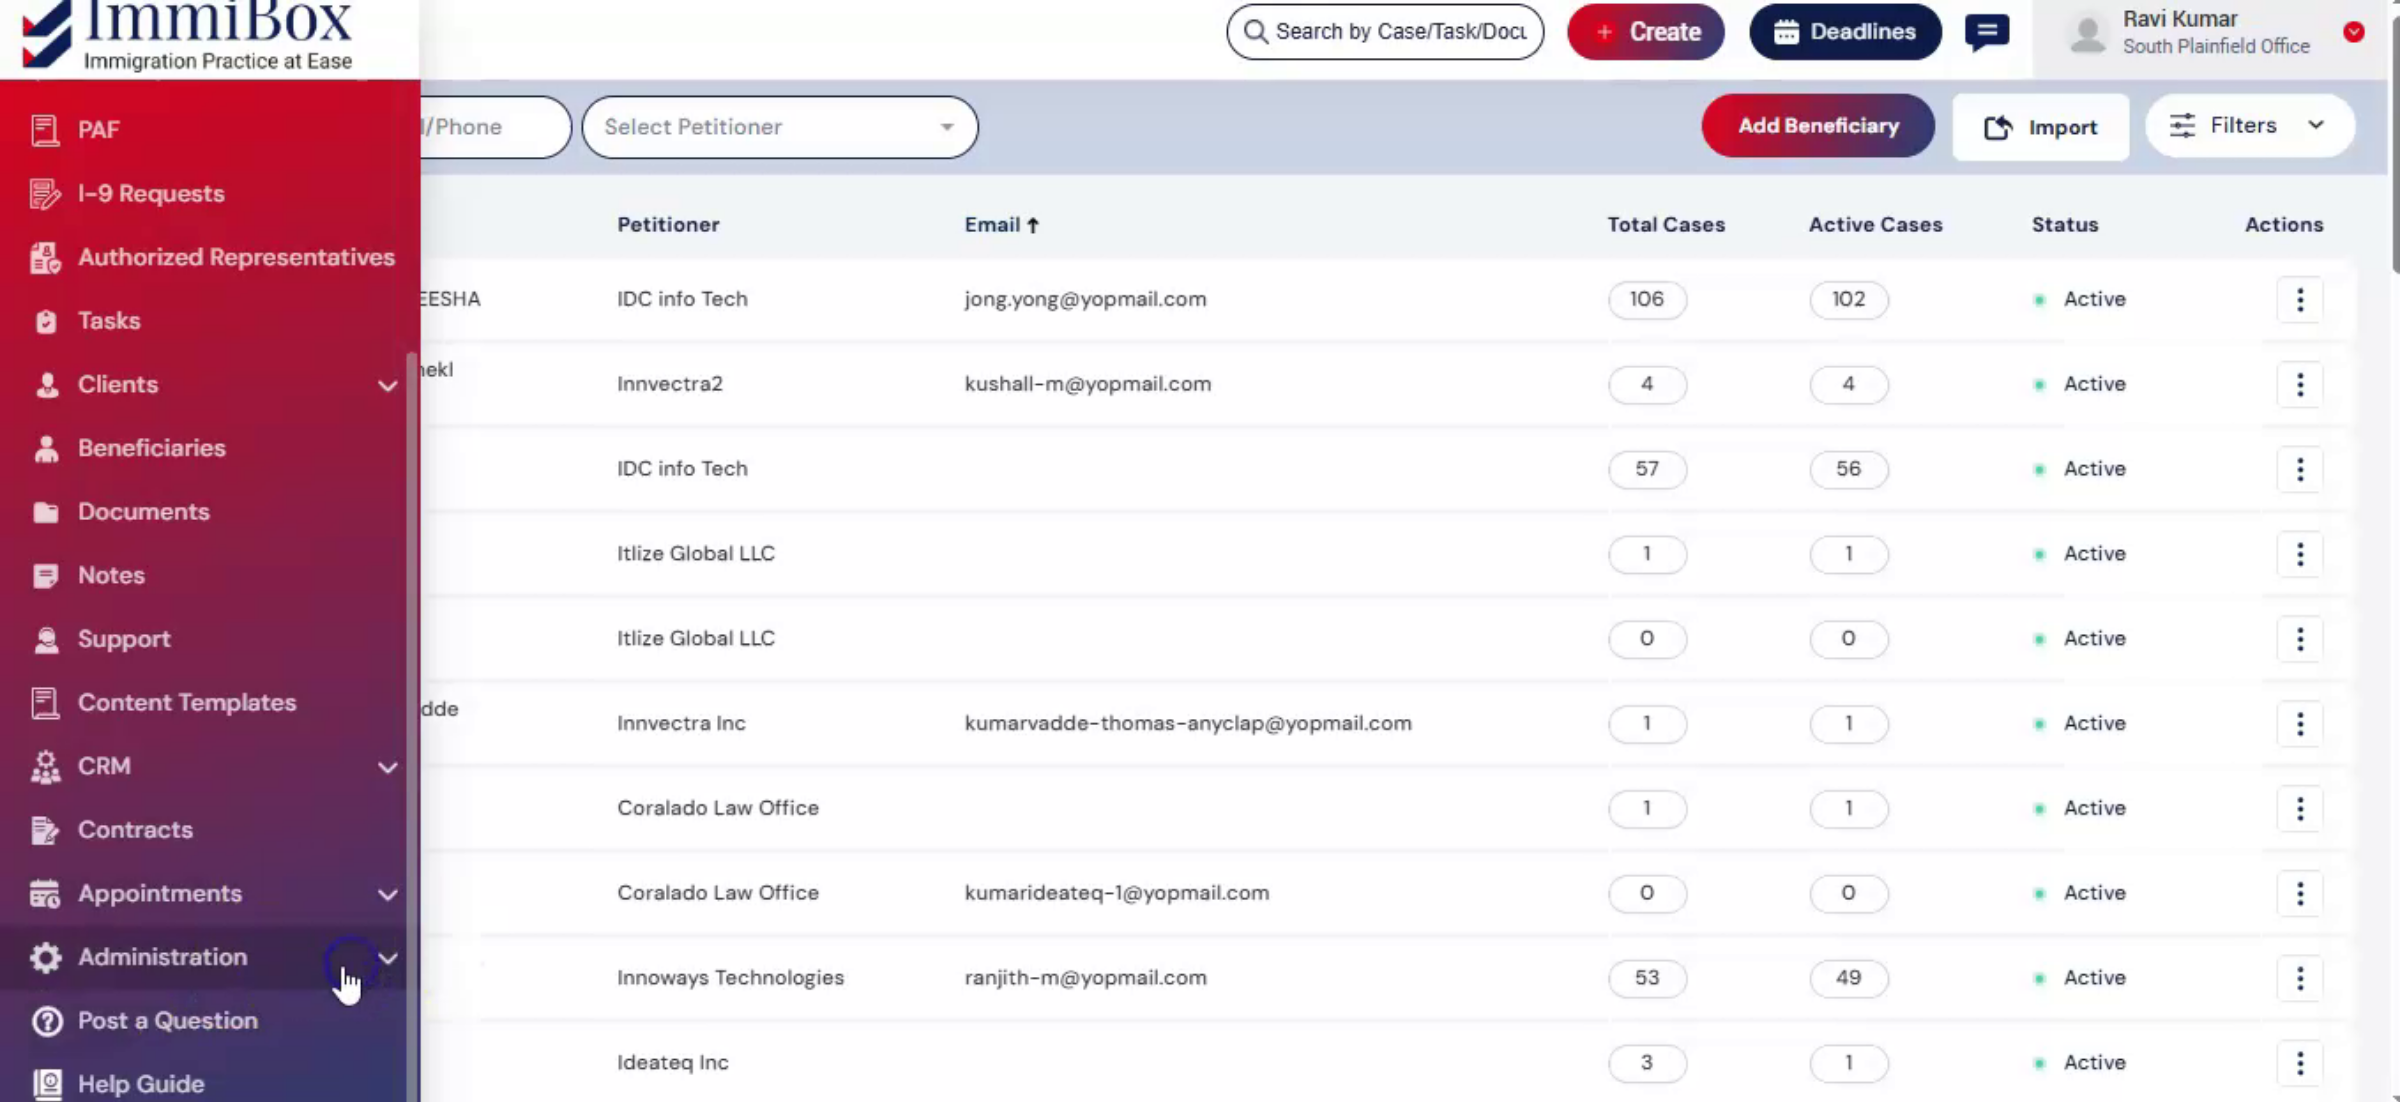Image resolution: width=2400 pixels, height=1102 pixels.
Task: Expand the Administration submenu chevron
Action: click(388, 959)
